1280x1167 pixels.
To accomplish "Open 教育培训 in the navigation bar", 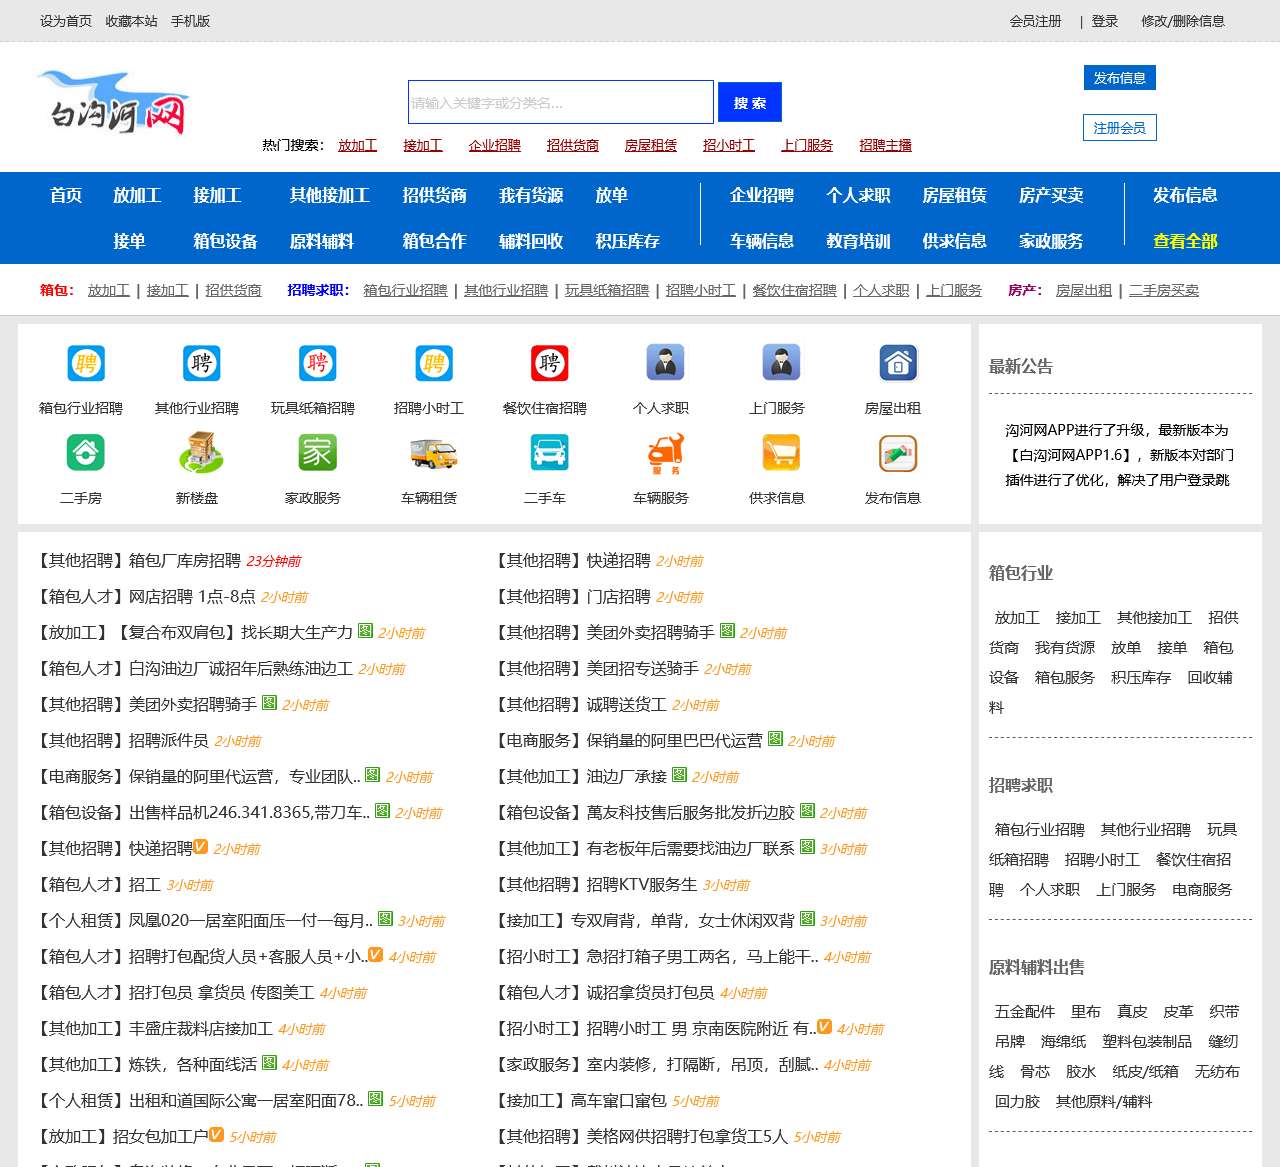I will pyautogui.click(x=858, y=241).
